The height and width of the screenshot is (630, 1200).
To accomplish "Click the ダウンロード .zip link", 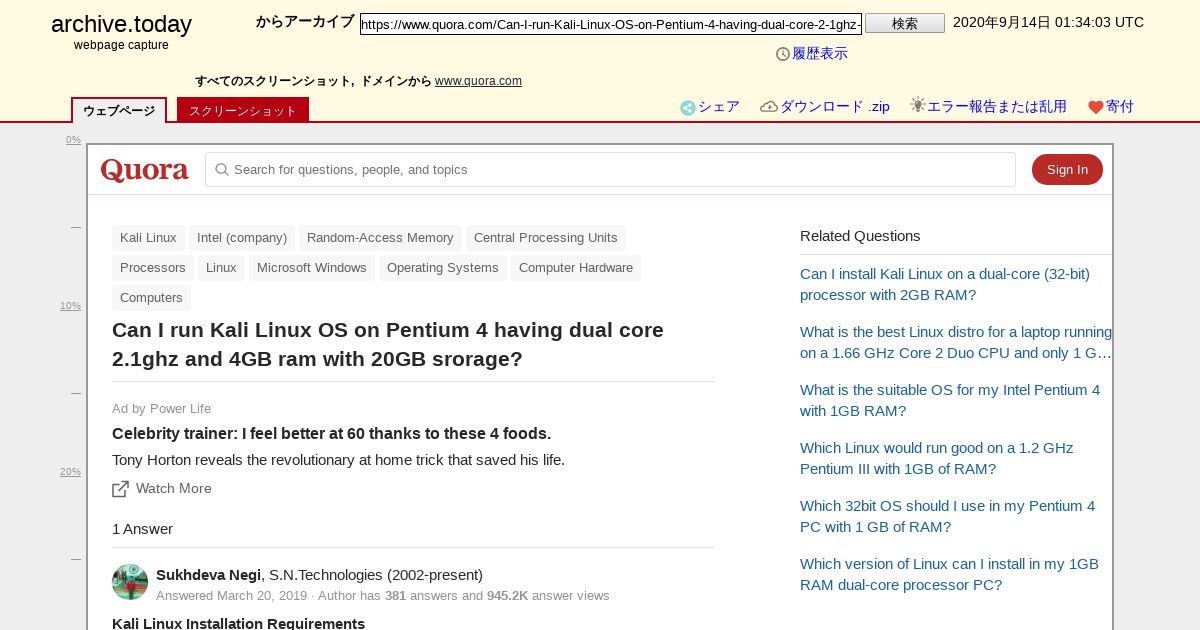I will point(835,107).
